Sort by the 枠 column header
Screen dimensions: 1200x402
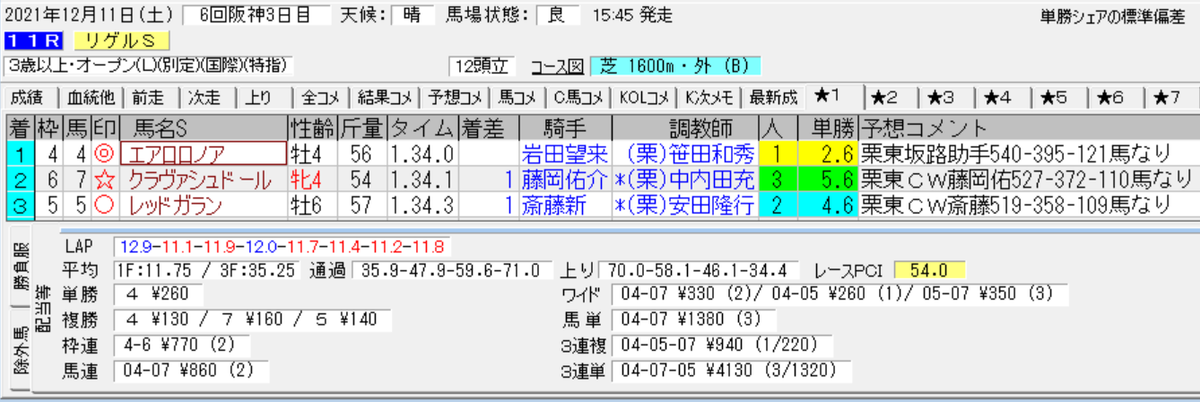[50, 128]
